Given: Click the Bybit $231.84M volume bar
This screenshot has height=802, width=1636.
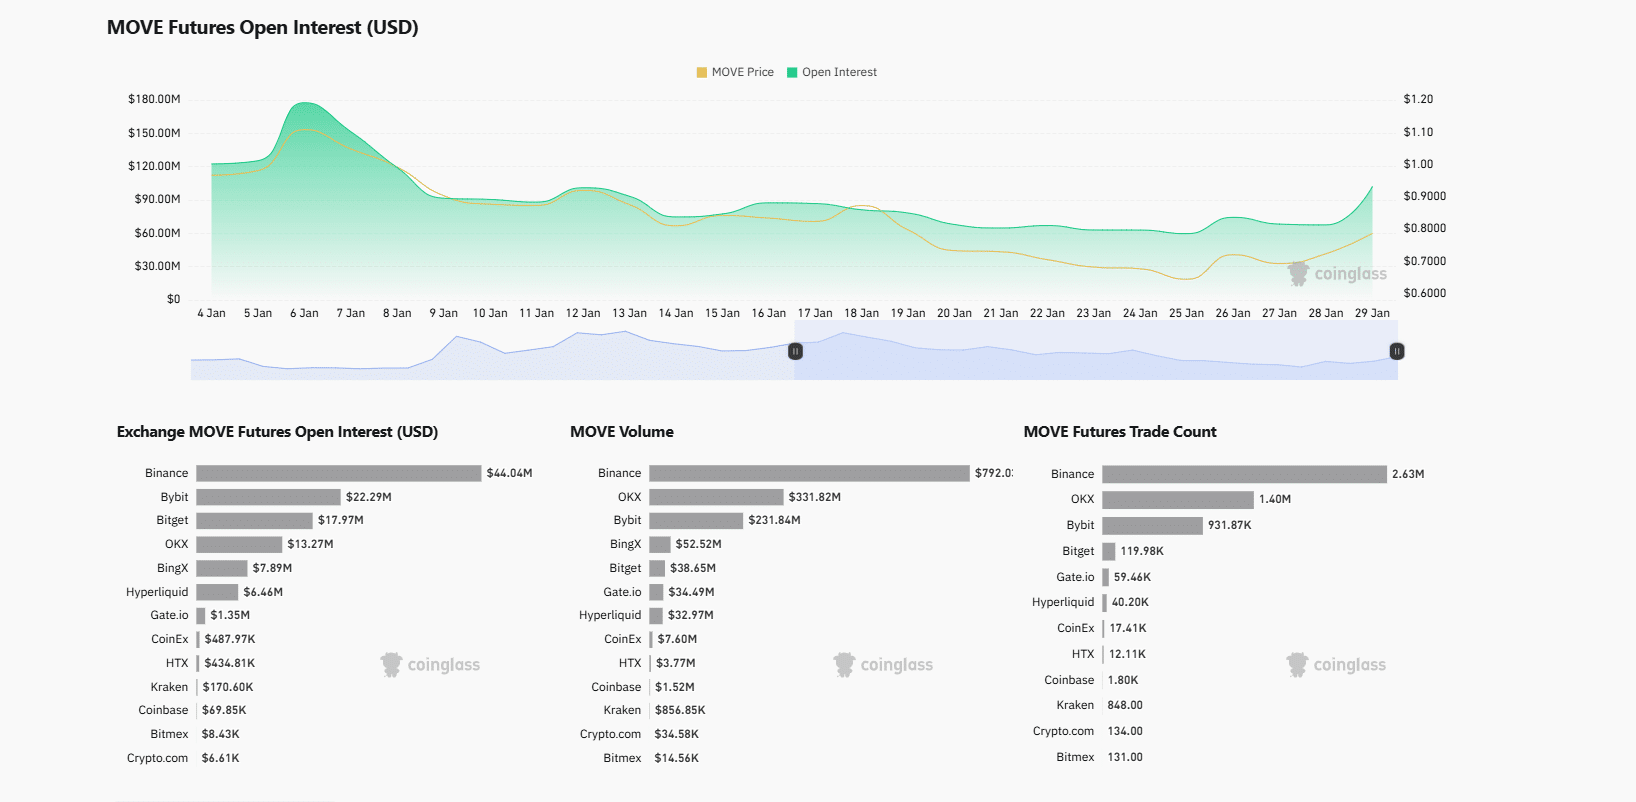Looking at the screenshot, I should (x=696, y=520).
